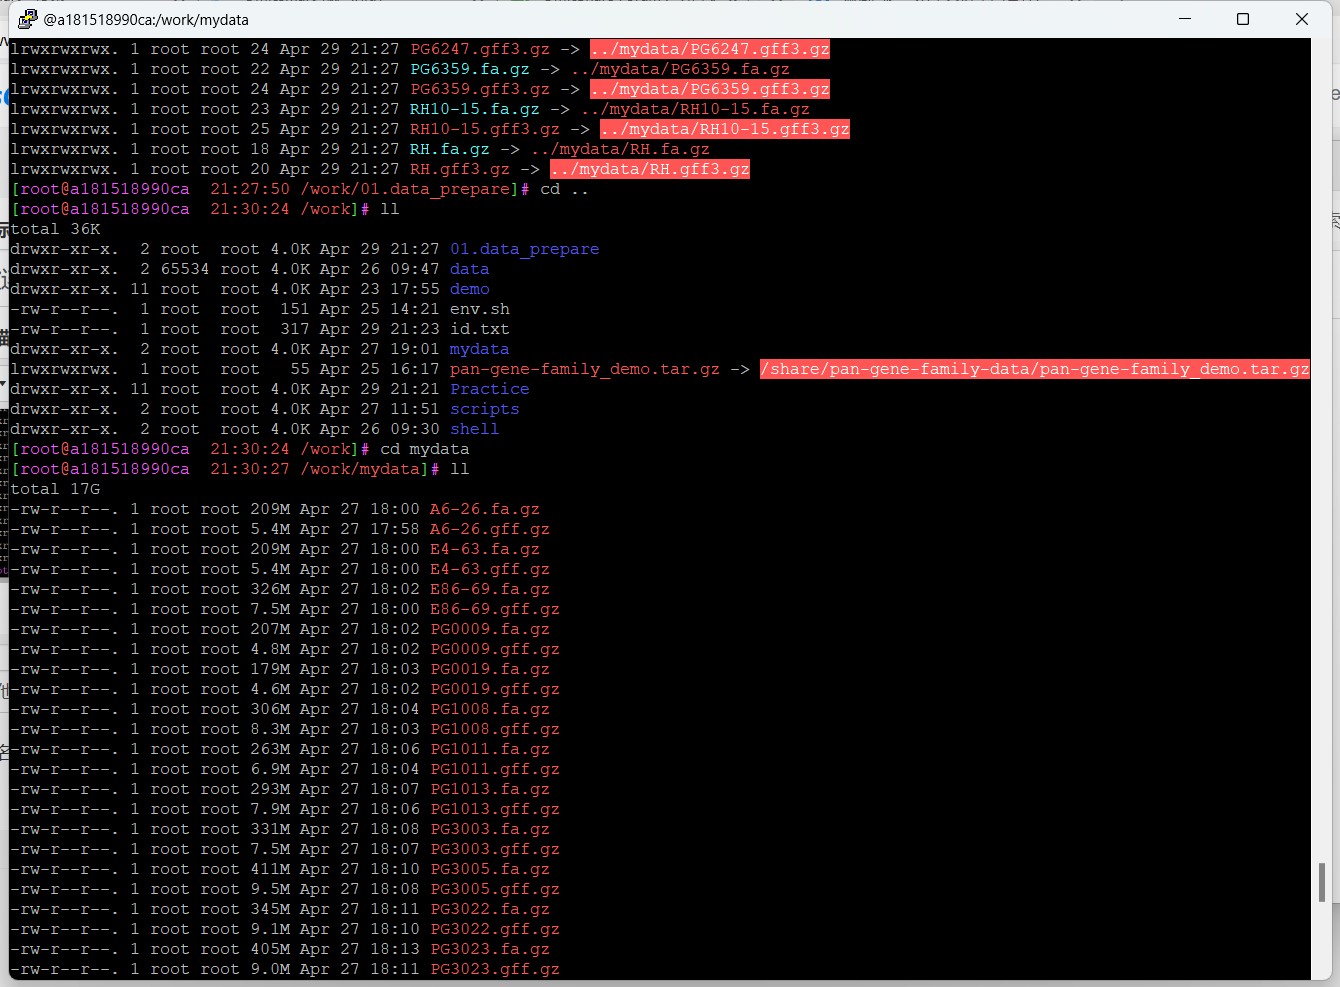
Task: Click the env.sh file name
Action: [479, 309]
